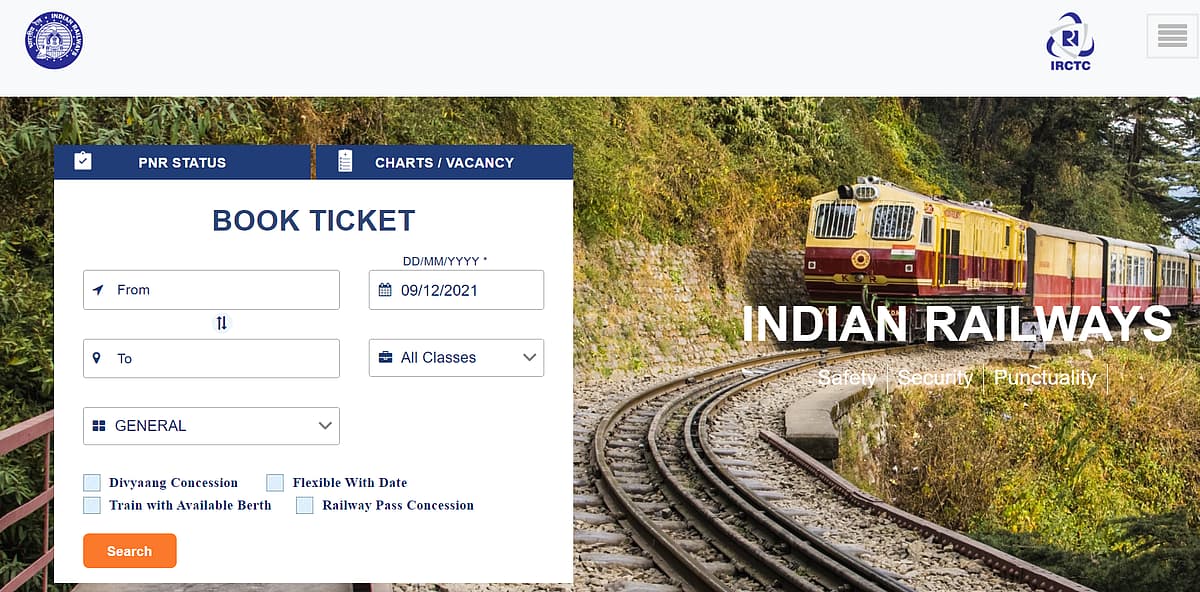Viewport: 1200px width, 592px height.
Task: Click the berth icon beside All Classes
Action: (x=386, y=357)
